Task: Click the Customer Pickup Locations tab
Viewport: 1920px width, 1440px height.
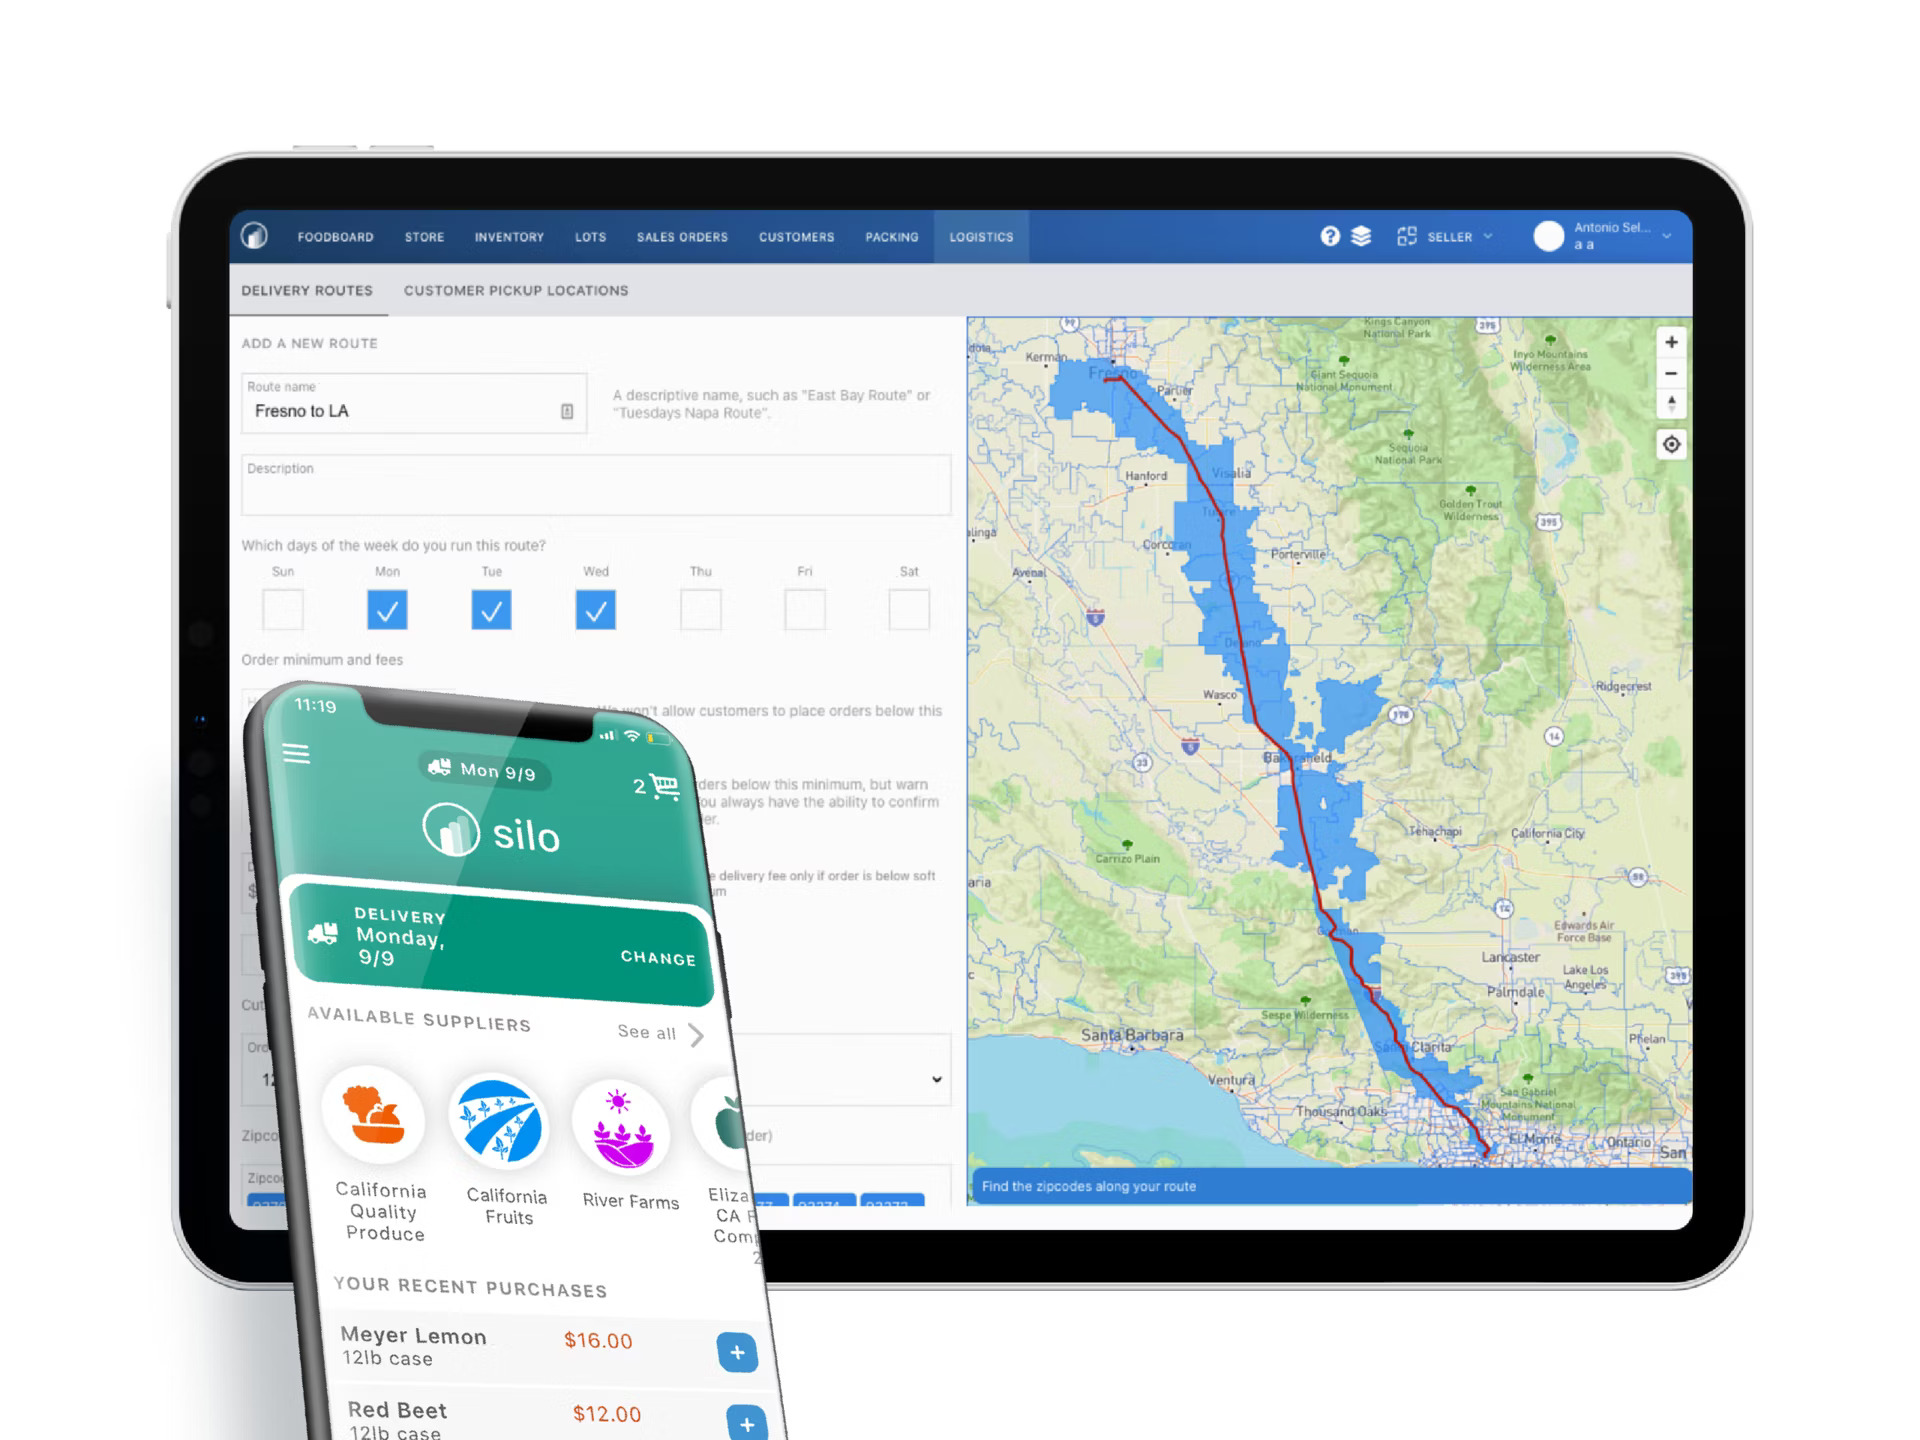Action: point(517,290)
